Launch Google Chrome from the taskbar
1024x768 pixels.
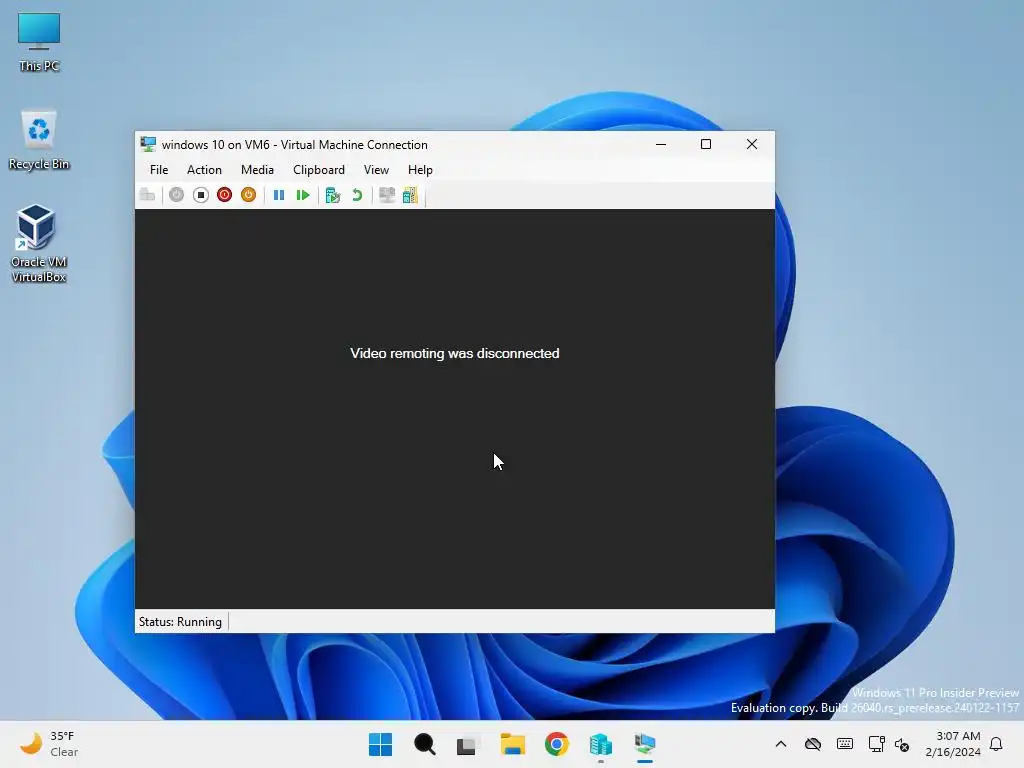click(x=556, y=744)
